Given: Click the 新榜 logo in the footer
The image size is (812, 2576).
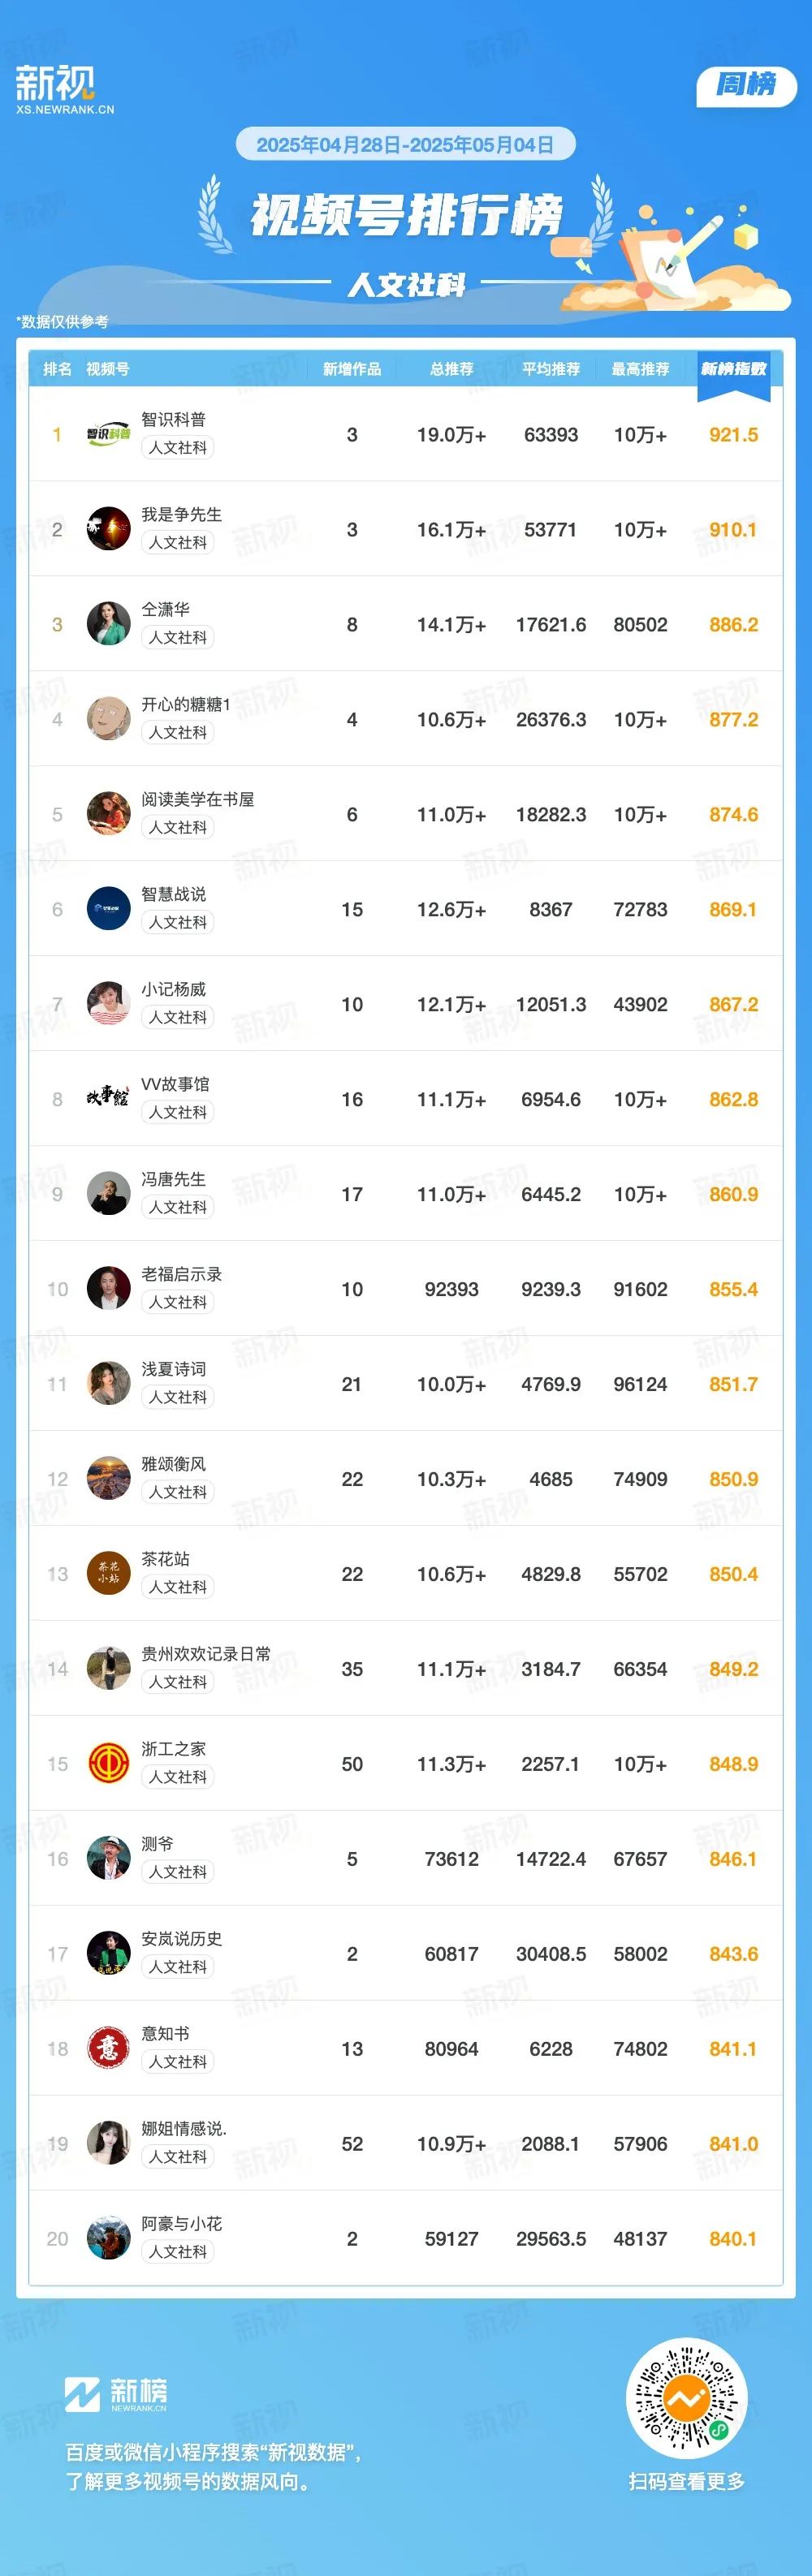Looking at the screenshot, I should coord(116,2394).
